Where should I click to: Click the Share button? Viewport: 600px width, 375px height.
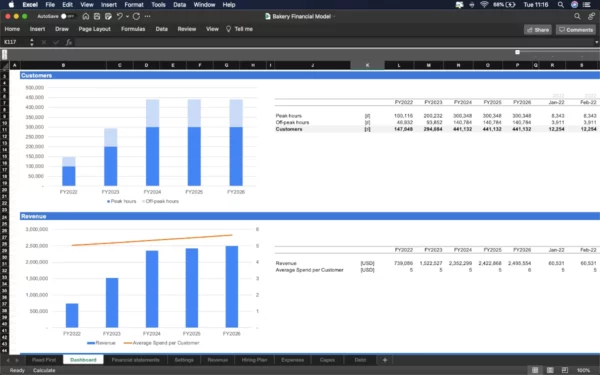click(538, 29)
